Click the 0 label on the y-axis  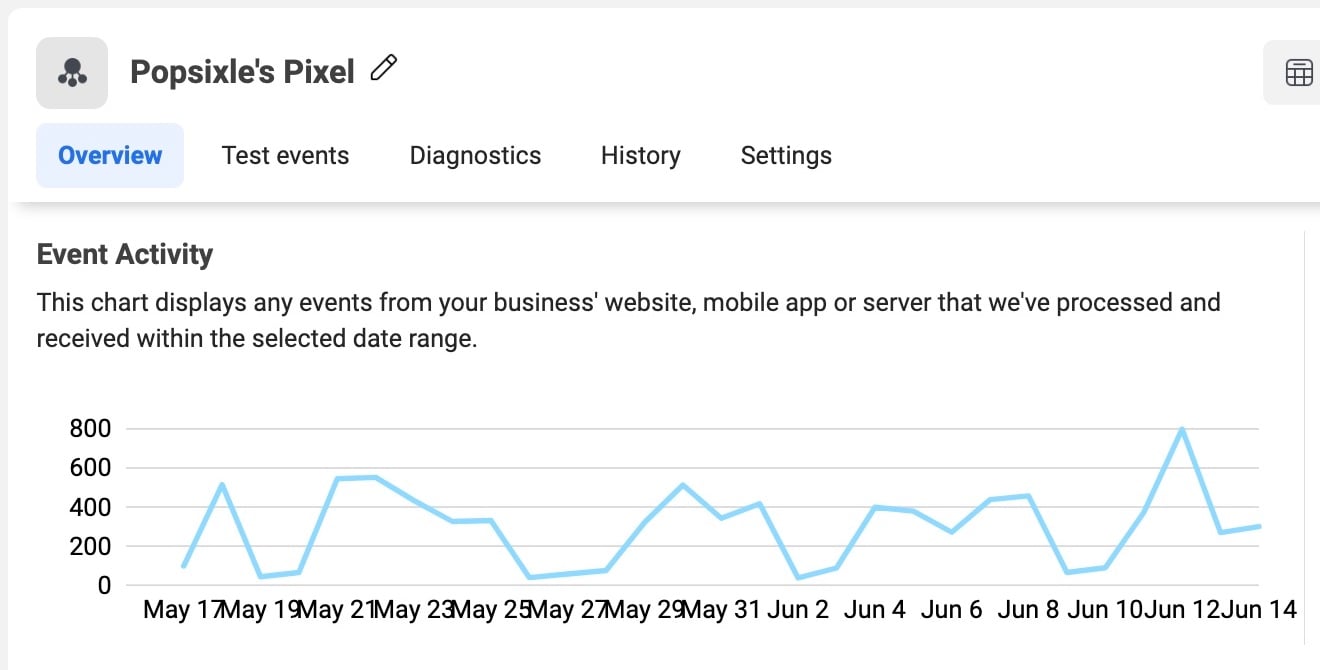pos(105,586)
